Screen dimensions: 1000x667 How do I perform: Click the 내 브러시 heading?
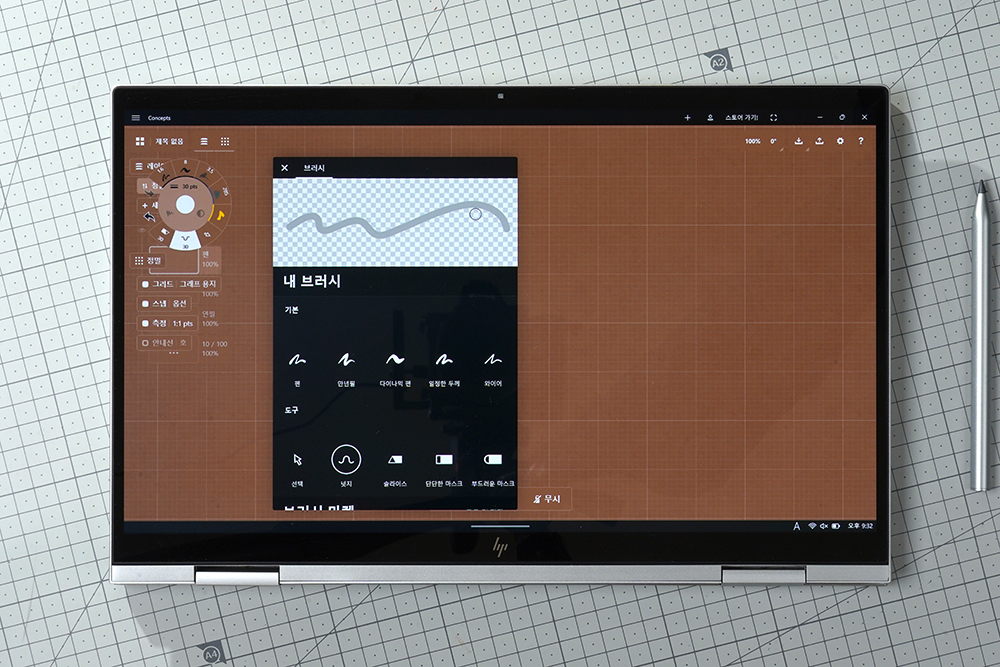(312, 281)
